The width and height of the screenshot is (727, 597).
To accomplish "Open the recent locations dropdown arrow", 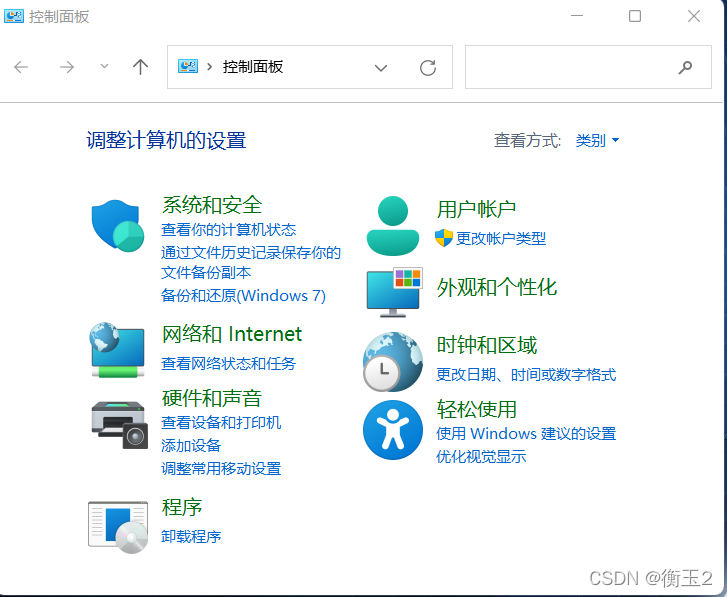I will [104, 66].
